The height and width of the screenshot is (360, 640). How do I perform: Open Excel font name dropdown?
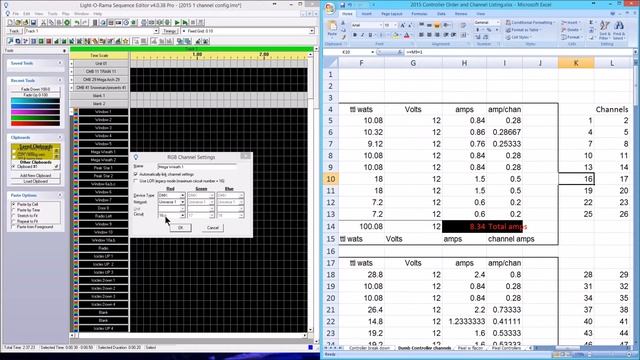point(381,25)
